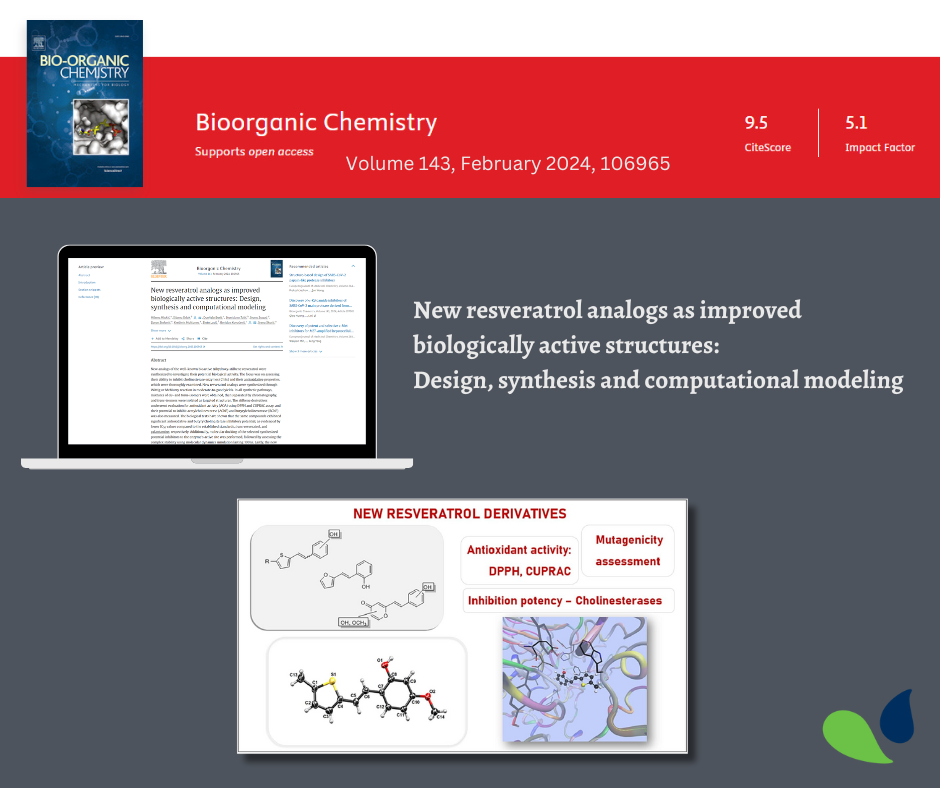Click the DOI link on laptop screen

[x=177, y=347]
